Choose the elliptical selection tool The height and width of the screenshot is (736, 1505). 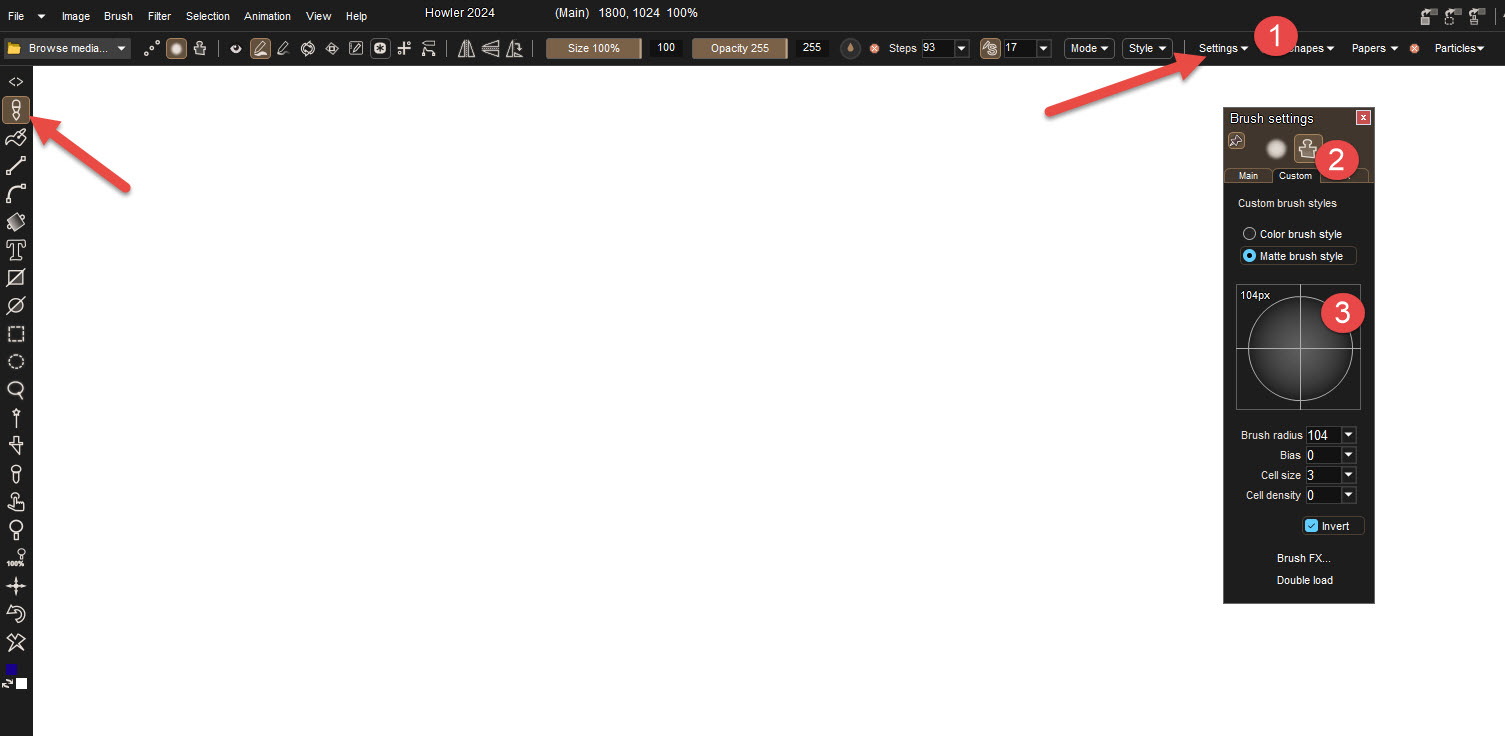point(16,362)
